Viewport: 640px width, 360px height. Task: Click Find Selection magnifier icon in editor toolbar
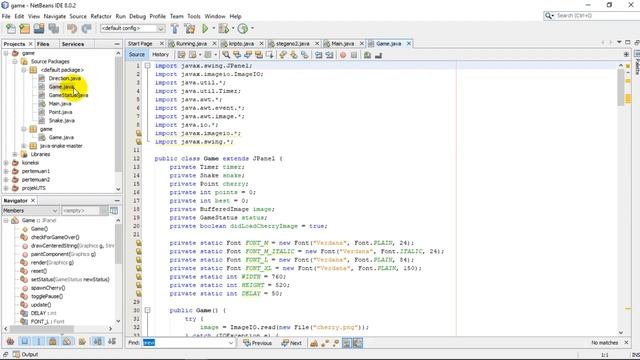click(226, 55)
